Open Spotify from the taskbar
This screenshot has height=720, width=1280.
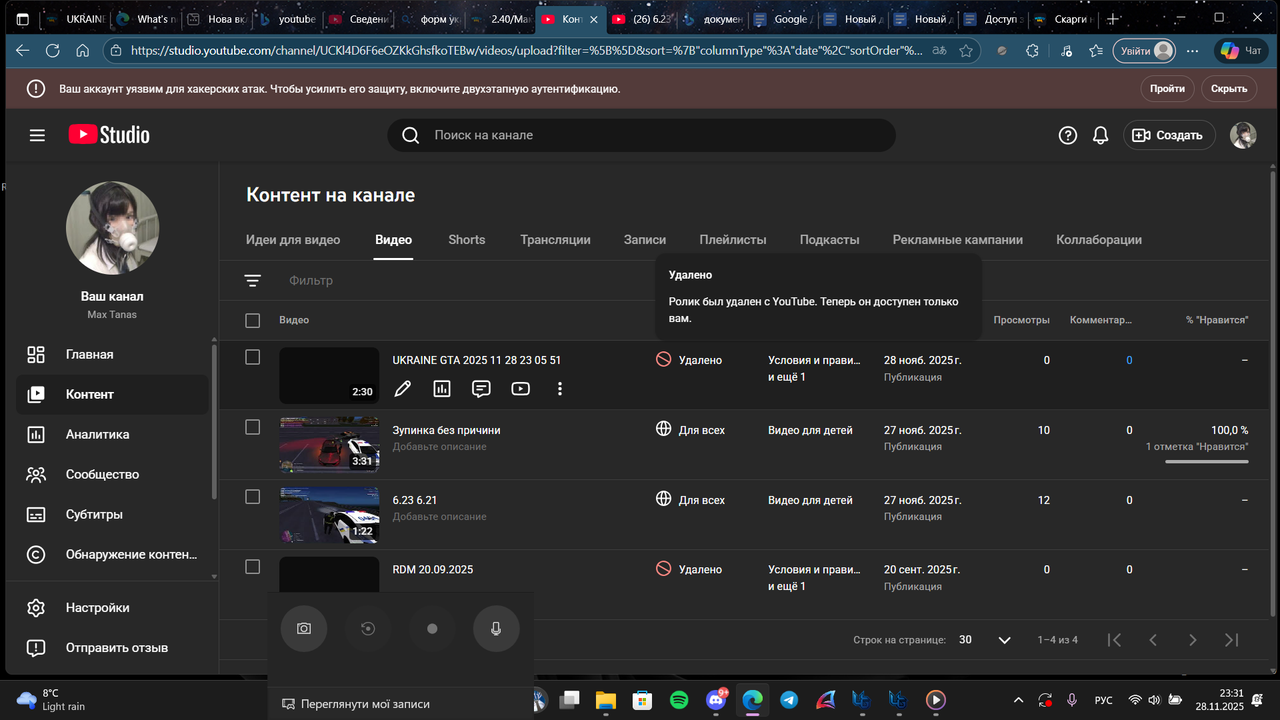coord(679,700)
